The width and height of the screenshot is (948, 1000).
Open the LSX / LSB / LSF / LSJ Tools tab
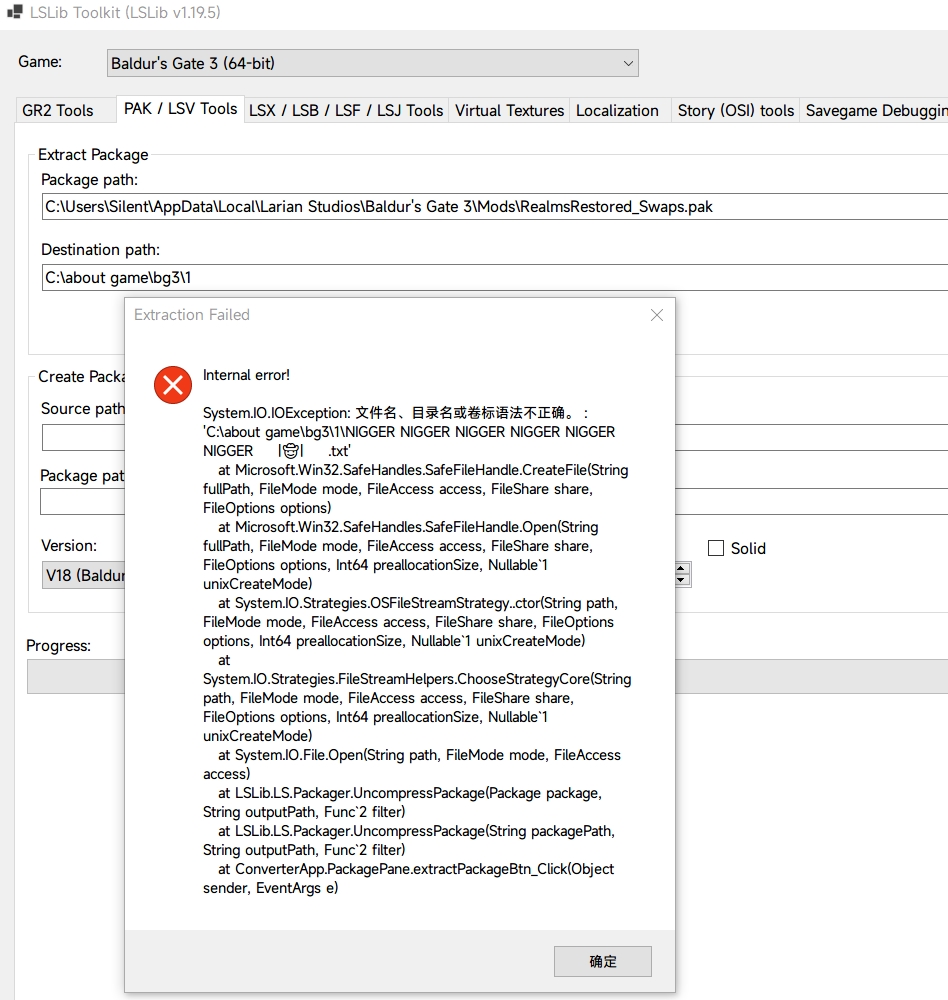coord(346,110)
